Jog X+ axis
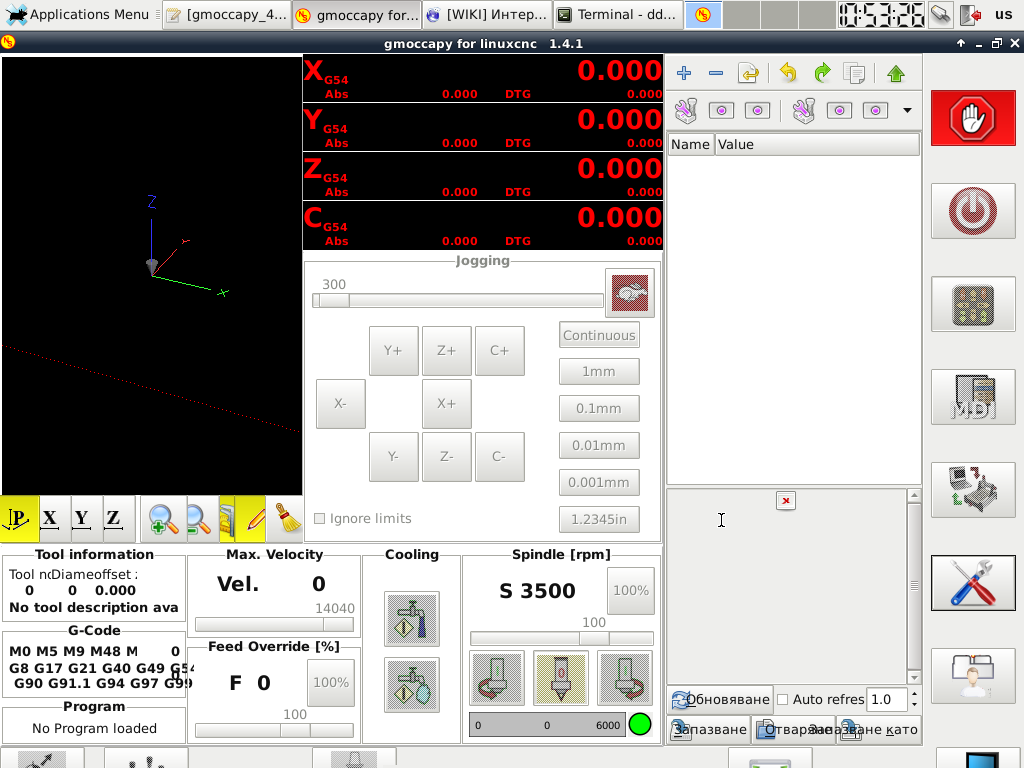Image resolution: width=1024 pixels, height=768 pixels. (447, 404)
